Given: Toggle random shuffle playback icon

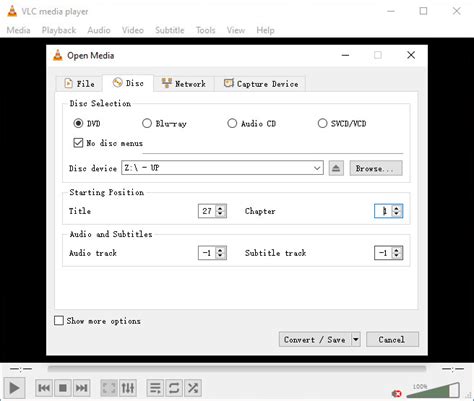Looking at the screenshot, I should 193,388.
